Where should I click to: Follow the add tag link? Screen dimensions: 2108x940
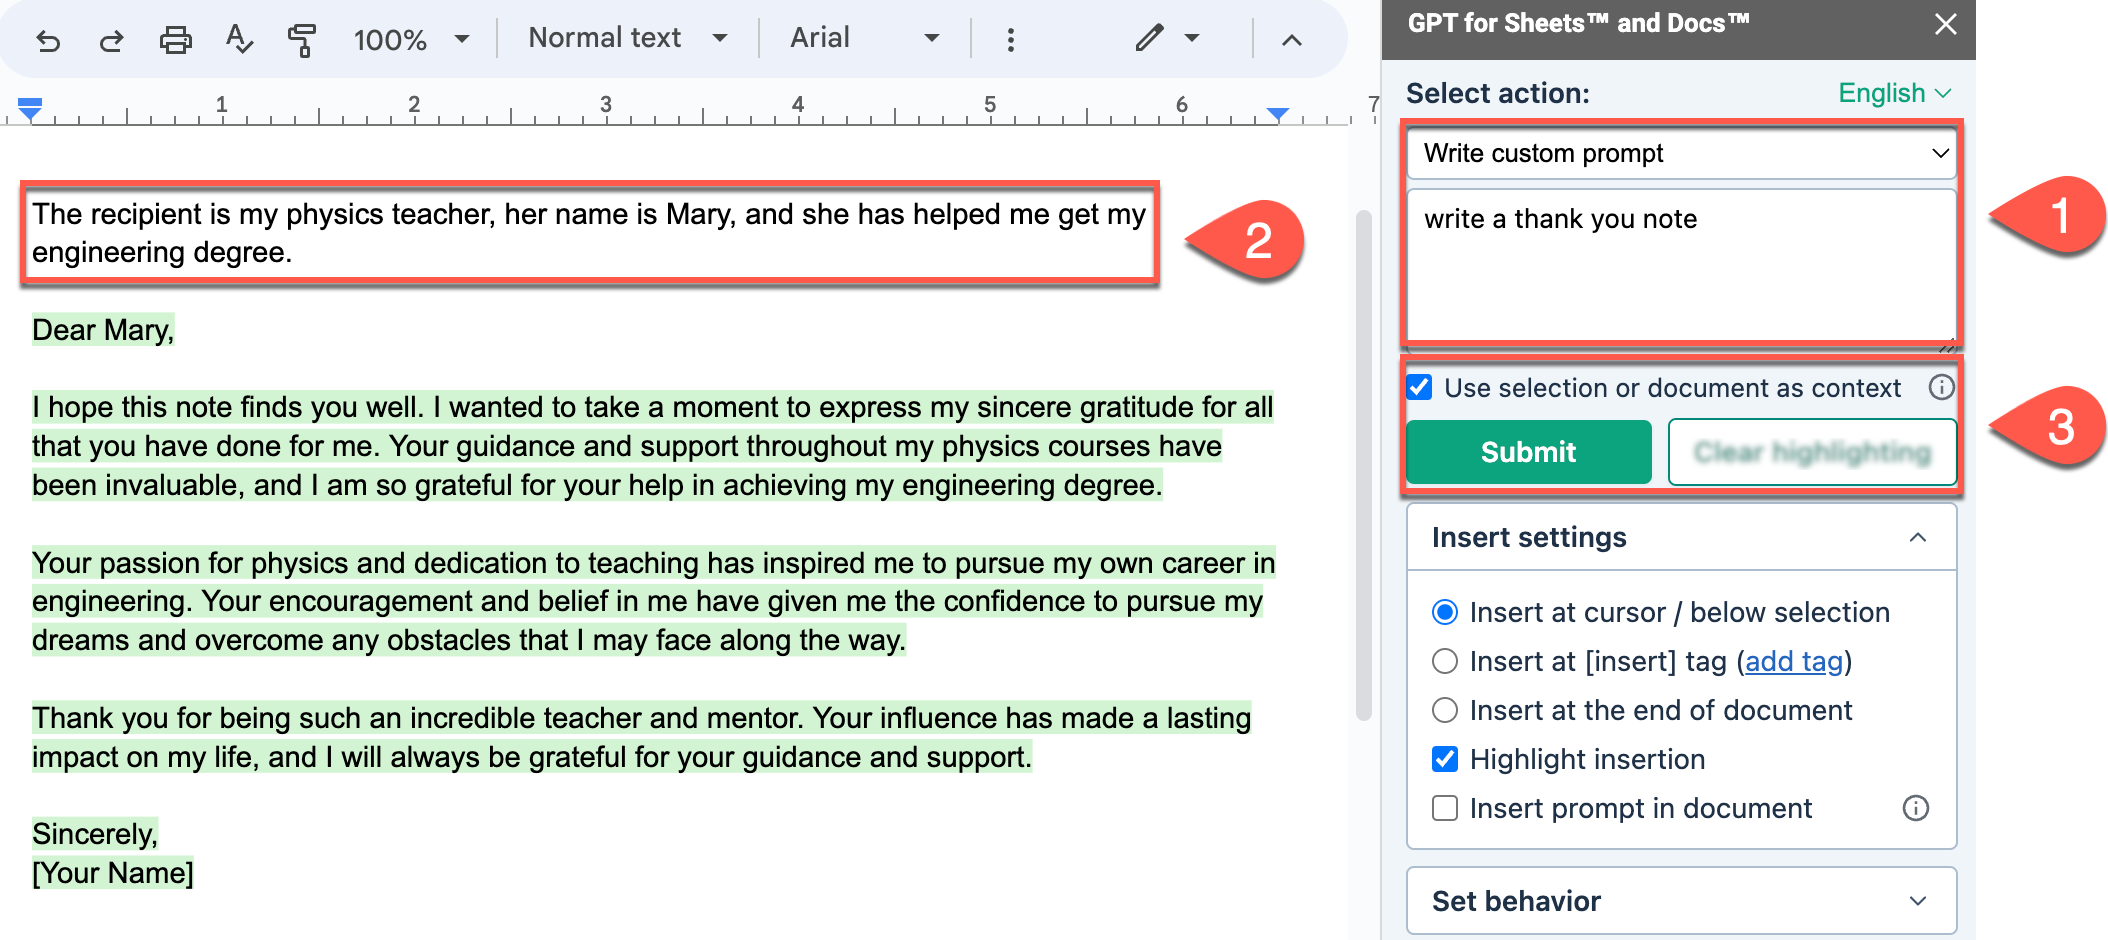pyautogui.click(x=1794, y=661)
